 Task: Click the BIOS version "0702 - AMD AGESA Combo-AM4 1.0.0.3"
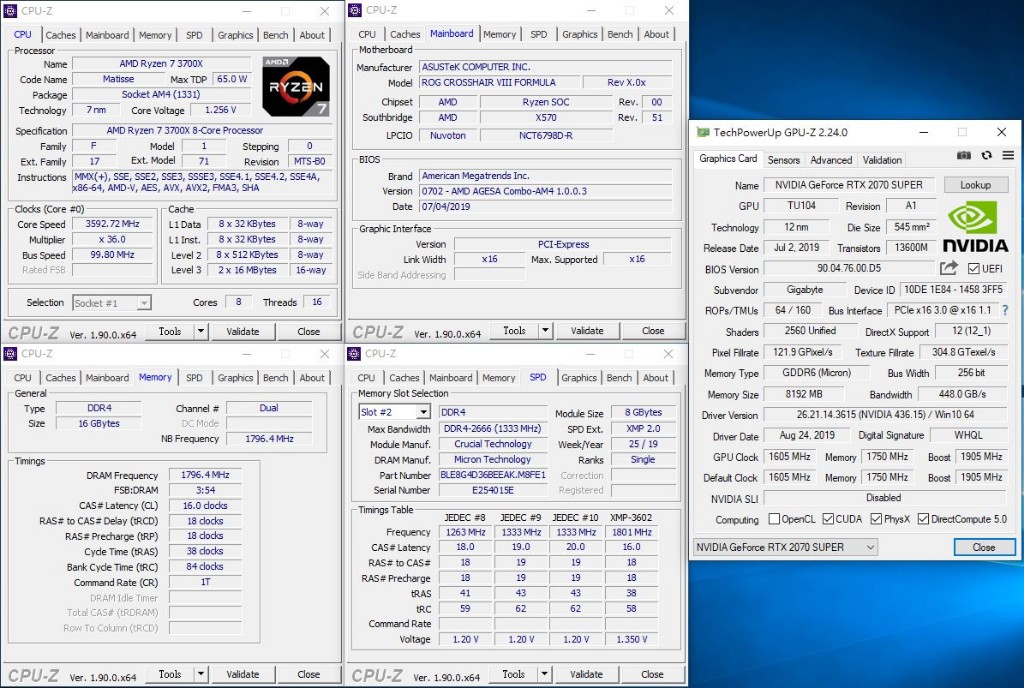click(x=545, y=191)
